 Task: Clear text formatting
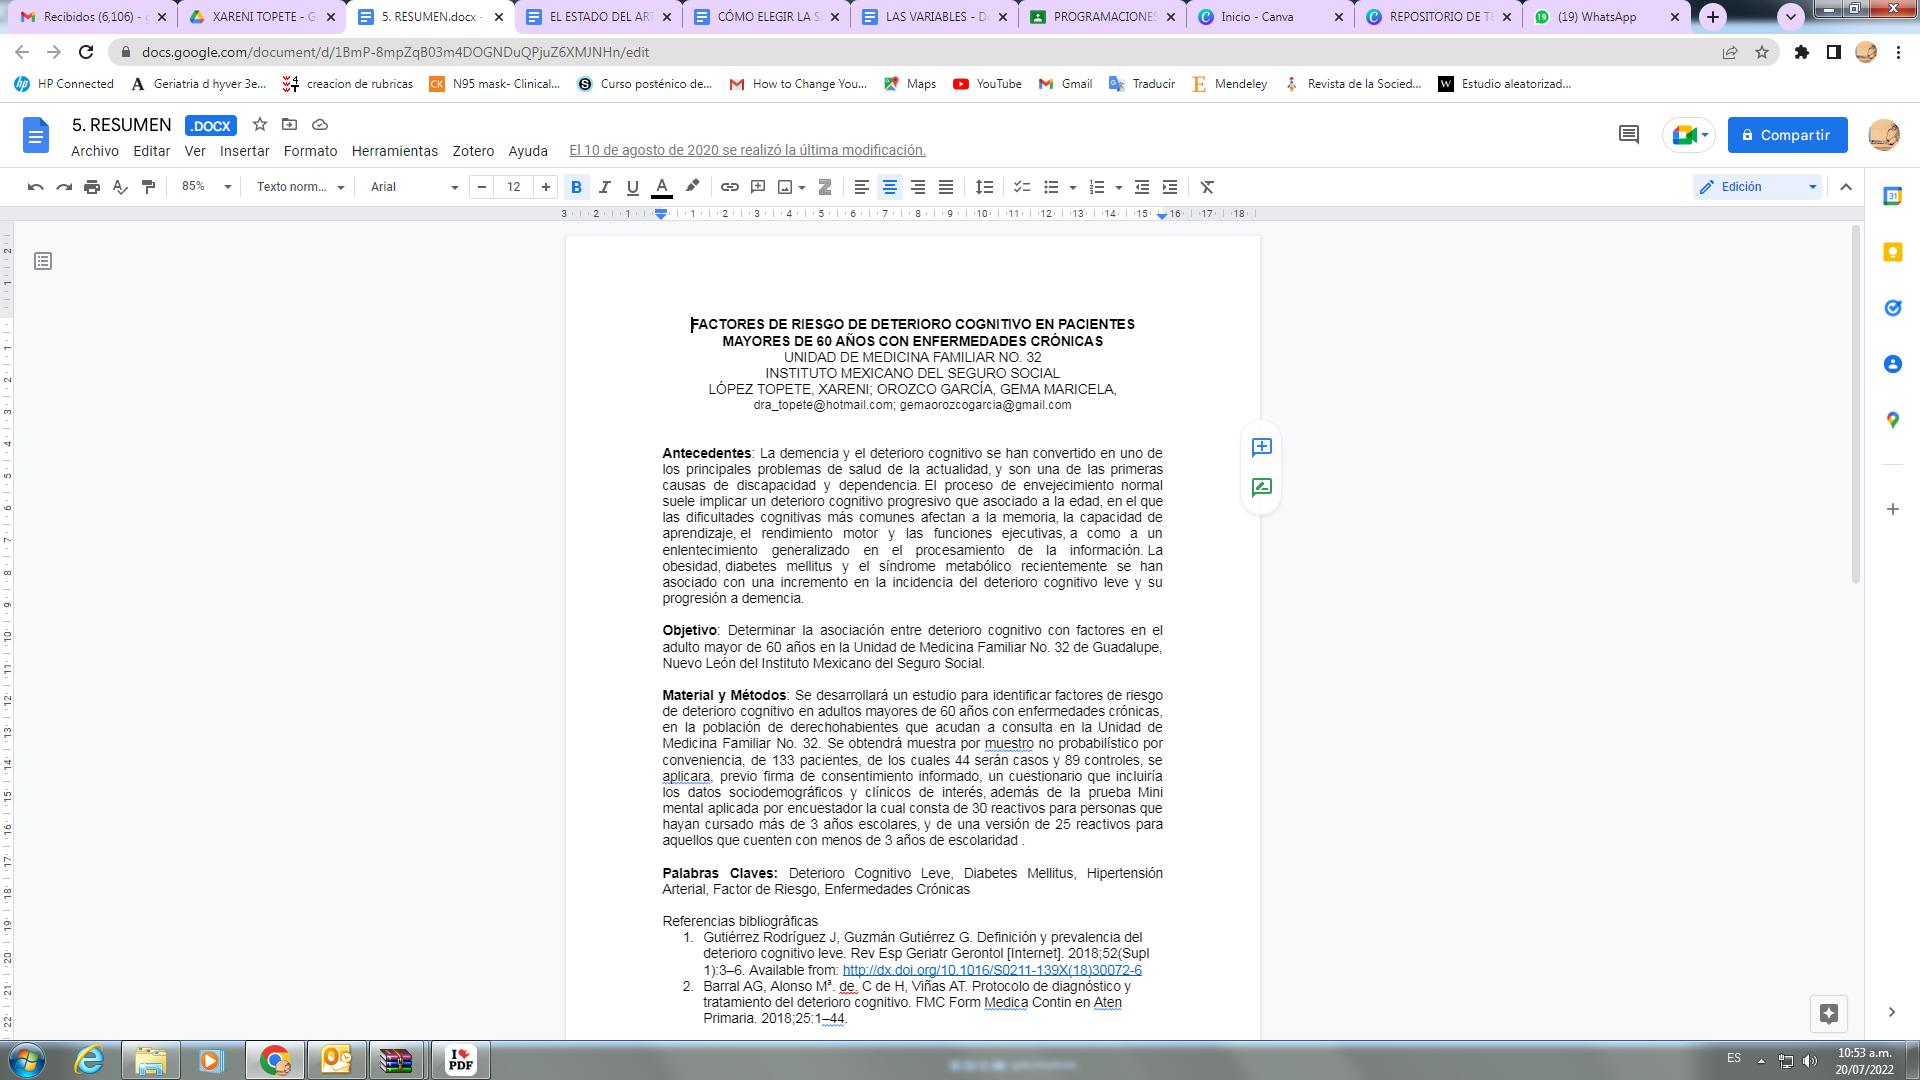[1207, 187]
